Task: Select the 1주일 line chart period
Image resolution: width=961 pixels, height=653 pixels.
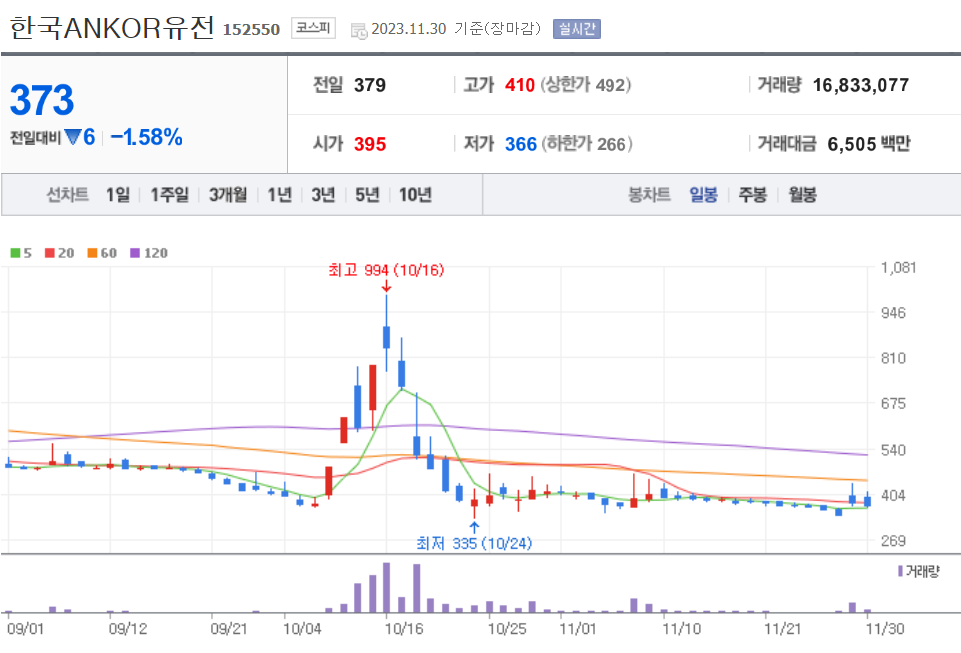Action: (x=170, y=195)
